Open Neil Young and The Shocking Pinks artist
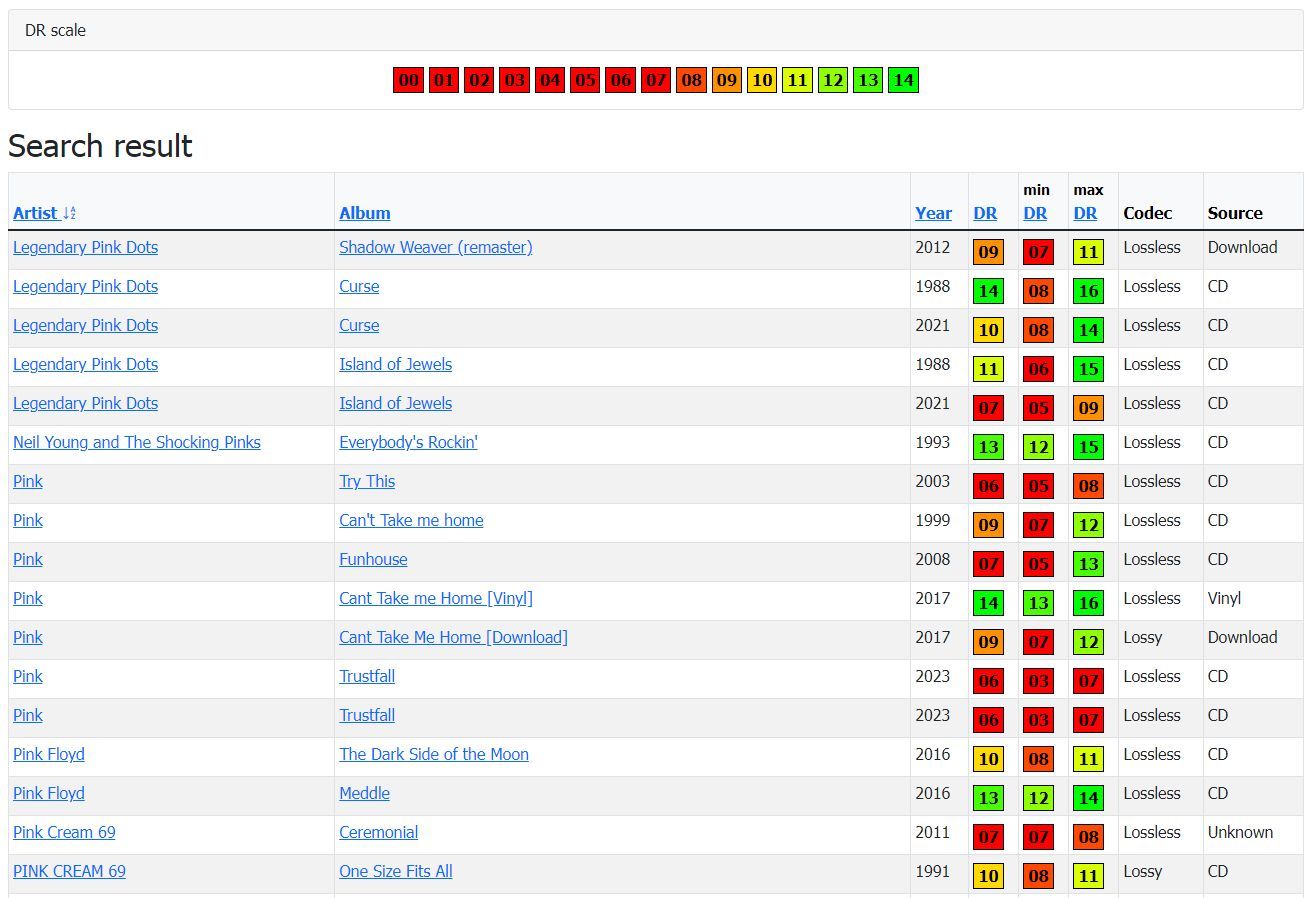Image resolution: width=1312 pixels, height=898 pixels. pyautogui.click(x=136, y=442)
